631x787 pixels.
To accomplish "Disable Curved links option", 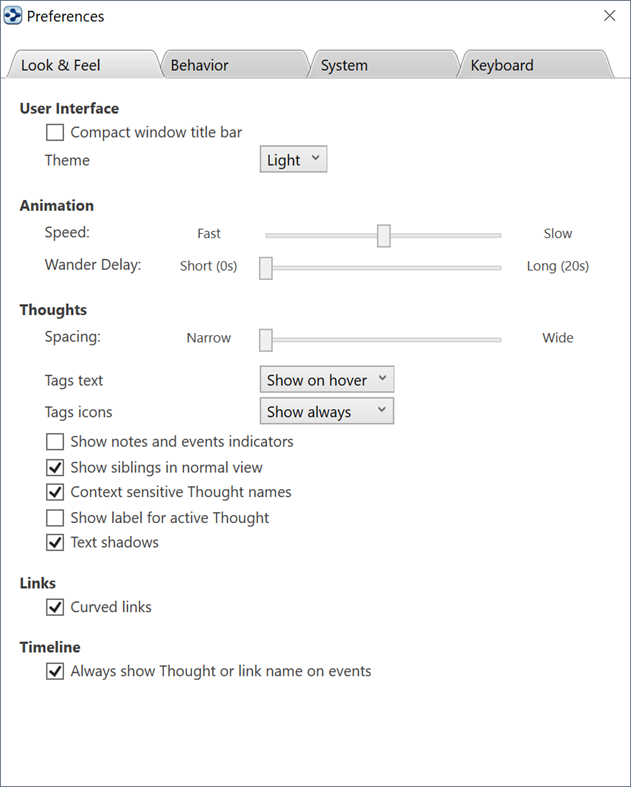I will (55, 607).
